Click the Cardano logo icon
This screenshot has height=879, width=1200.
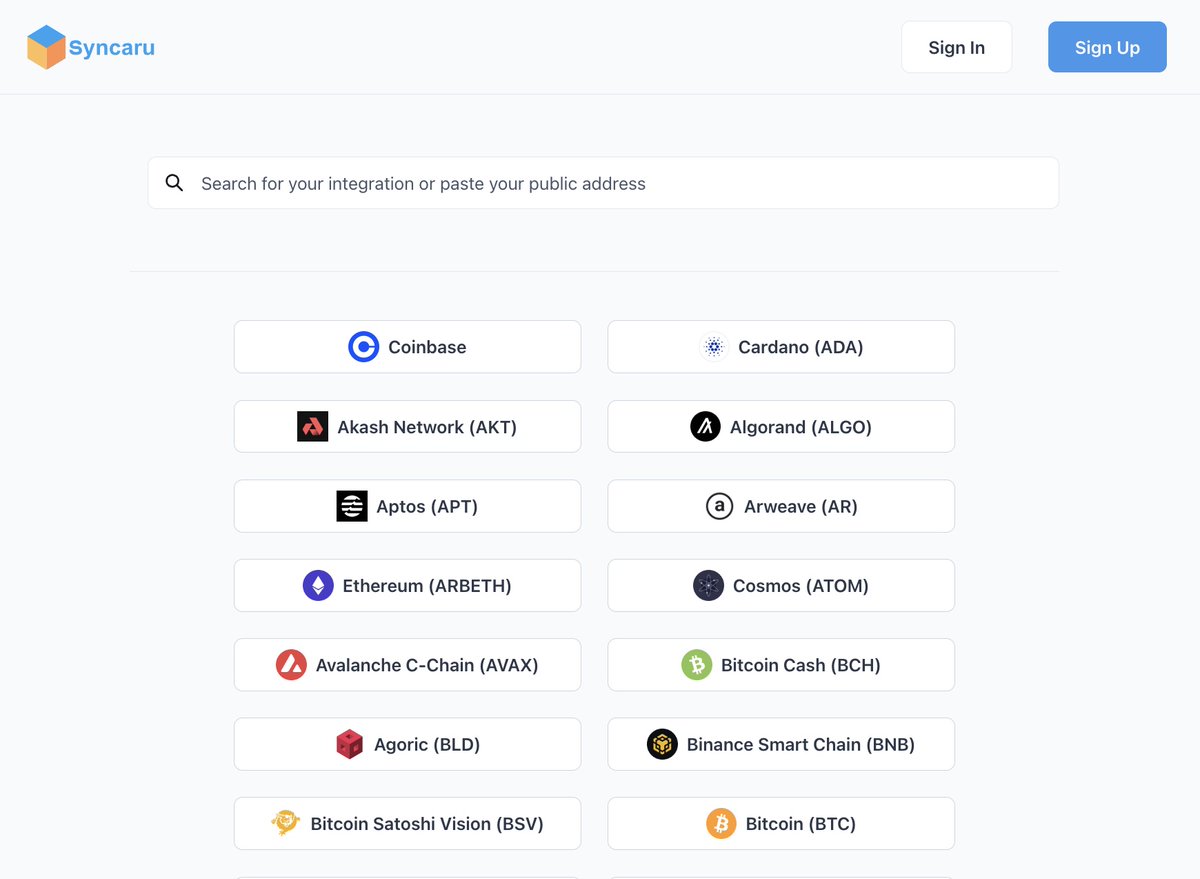713,347
